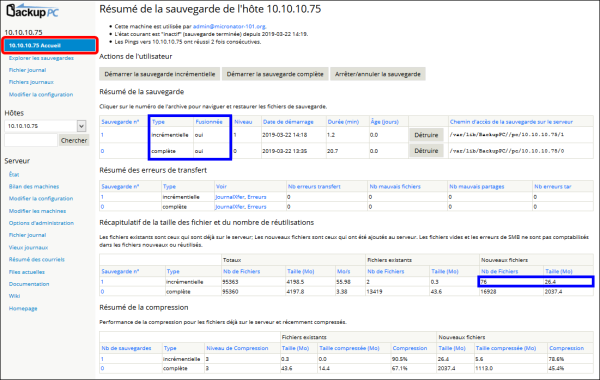Viewport: 600px width, 380px height.
Task: Click value 4197.8 total size cell
Action: [296, 292]
